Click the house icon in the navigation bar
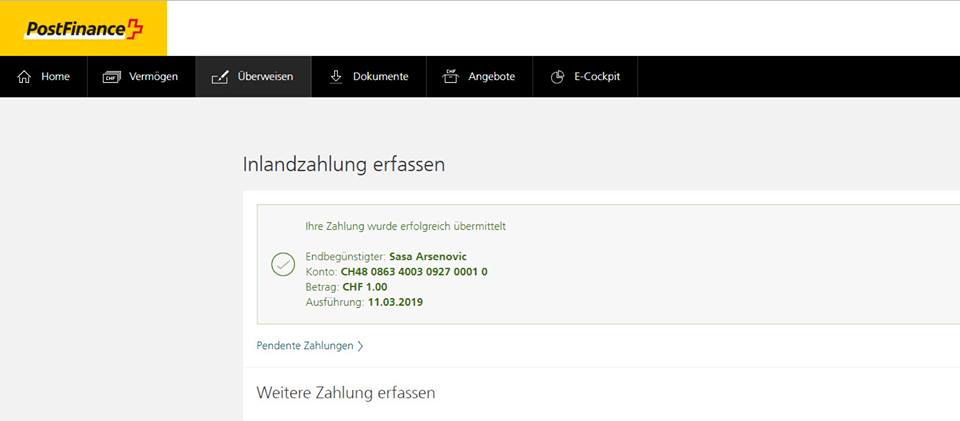 coord(25,77)
